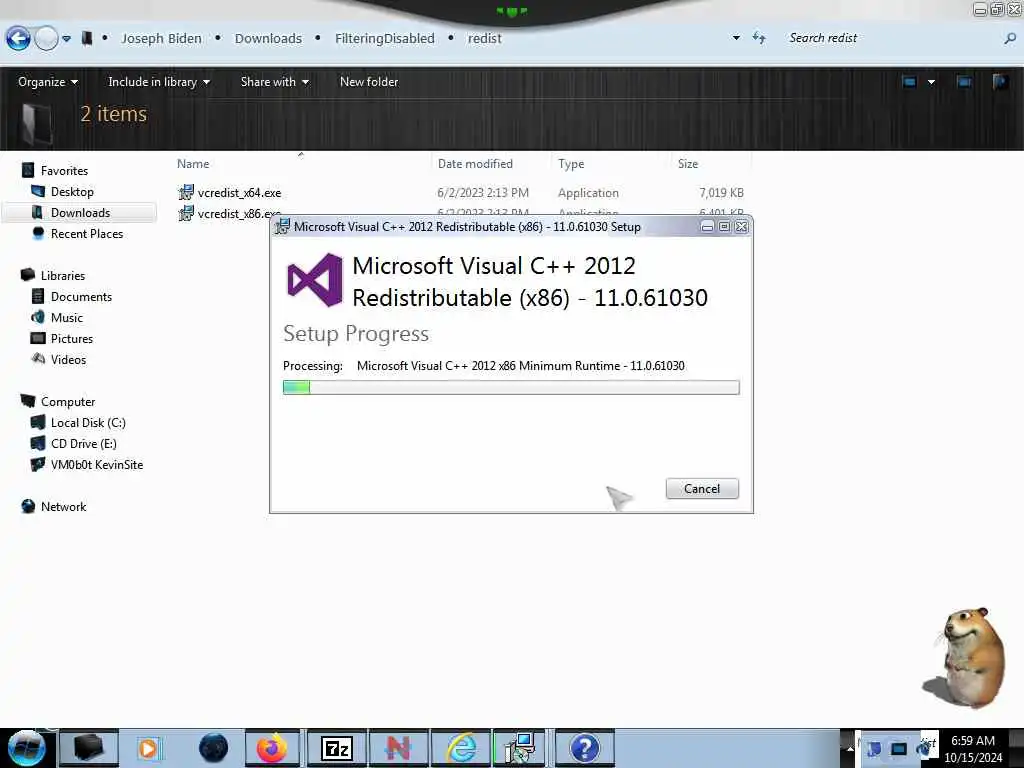Sort by the Size column header
1024x768 pixels.
click(x=688, y=164)
